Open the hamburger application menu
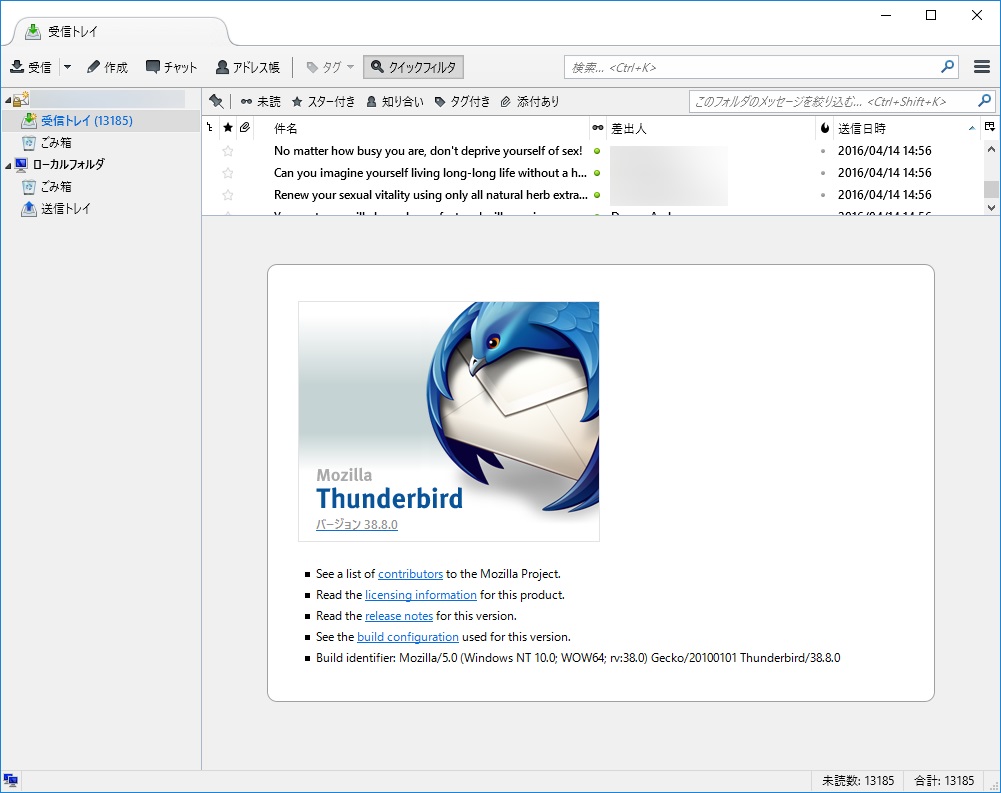 (981, 67)
